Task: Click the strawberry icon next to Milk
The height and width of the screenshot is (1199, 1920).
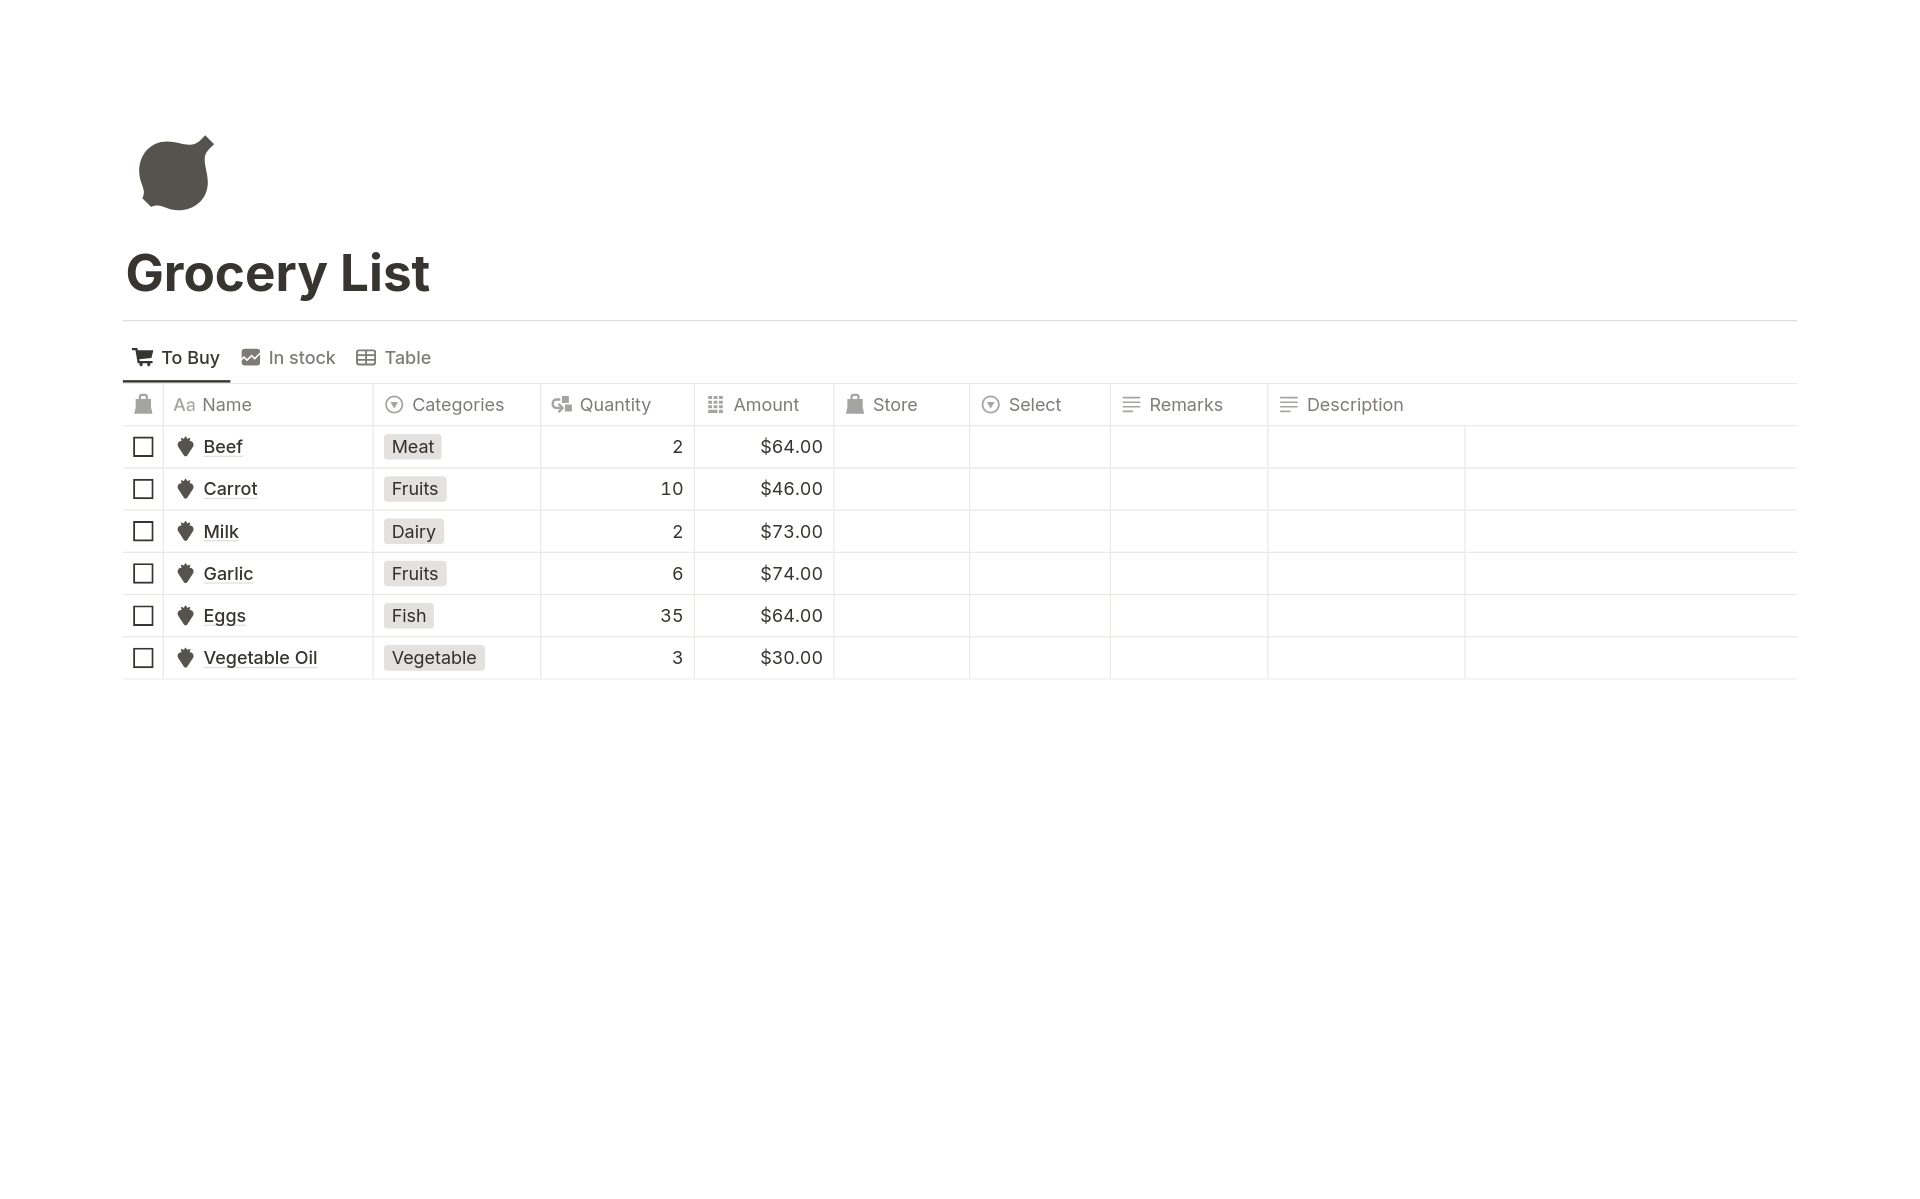Action: (x=185, y=531)
